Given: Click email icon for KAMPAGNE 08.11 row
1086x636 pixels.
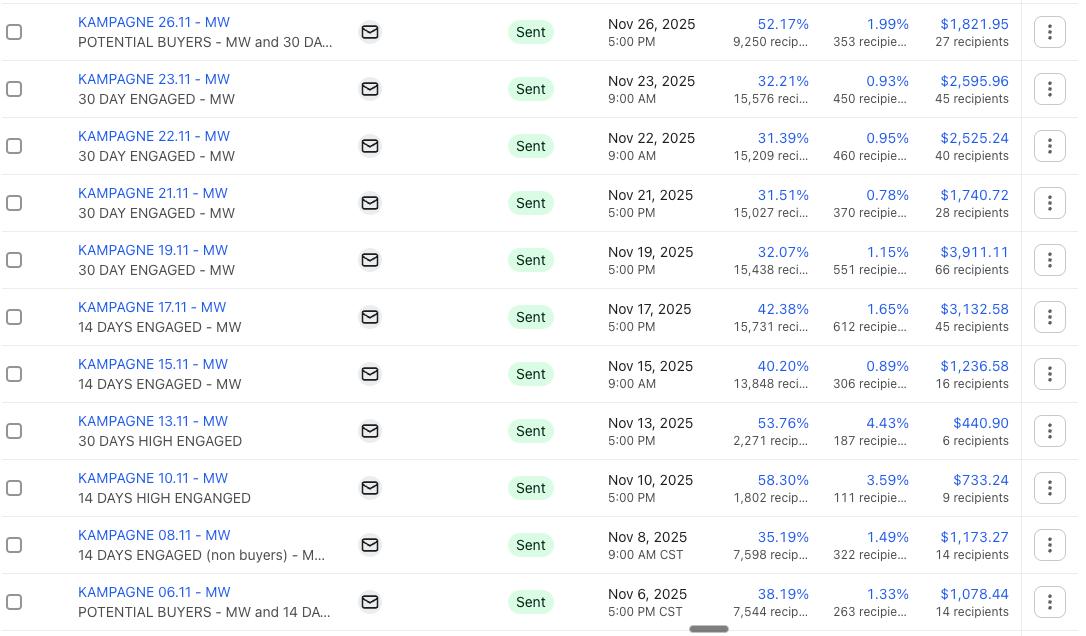Looking at the screenshot, I should pos(370,545).
